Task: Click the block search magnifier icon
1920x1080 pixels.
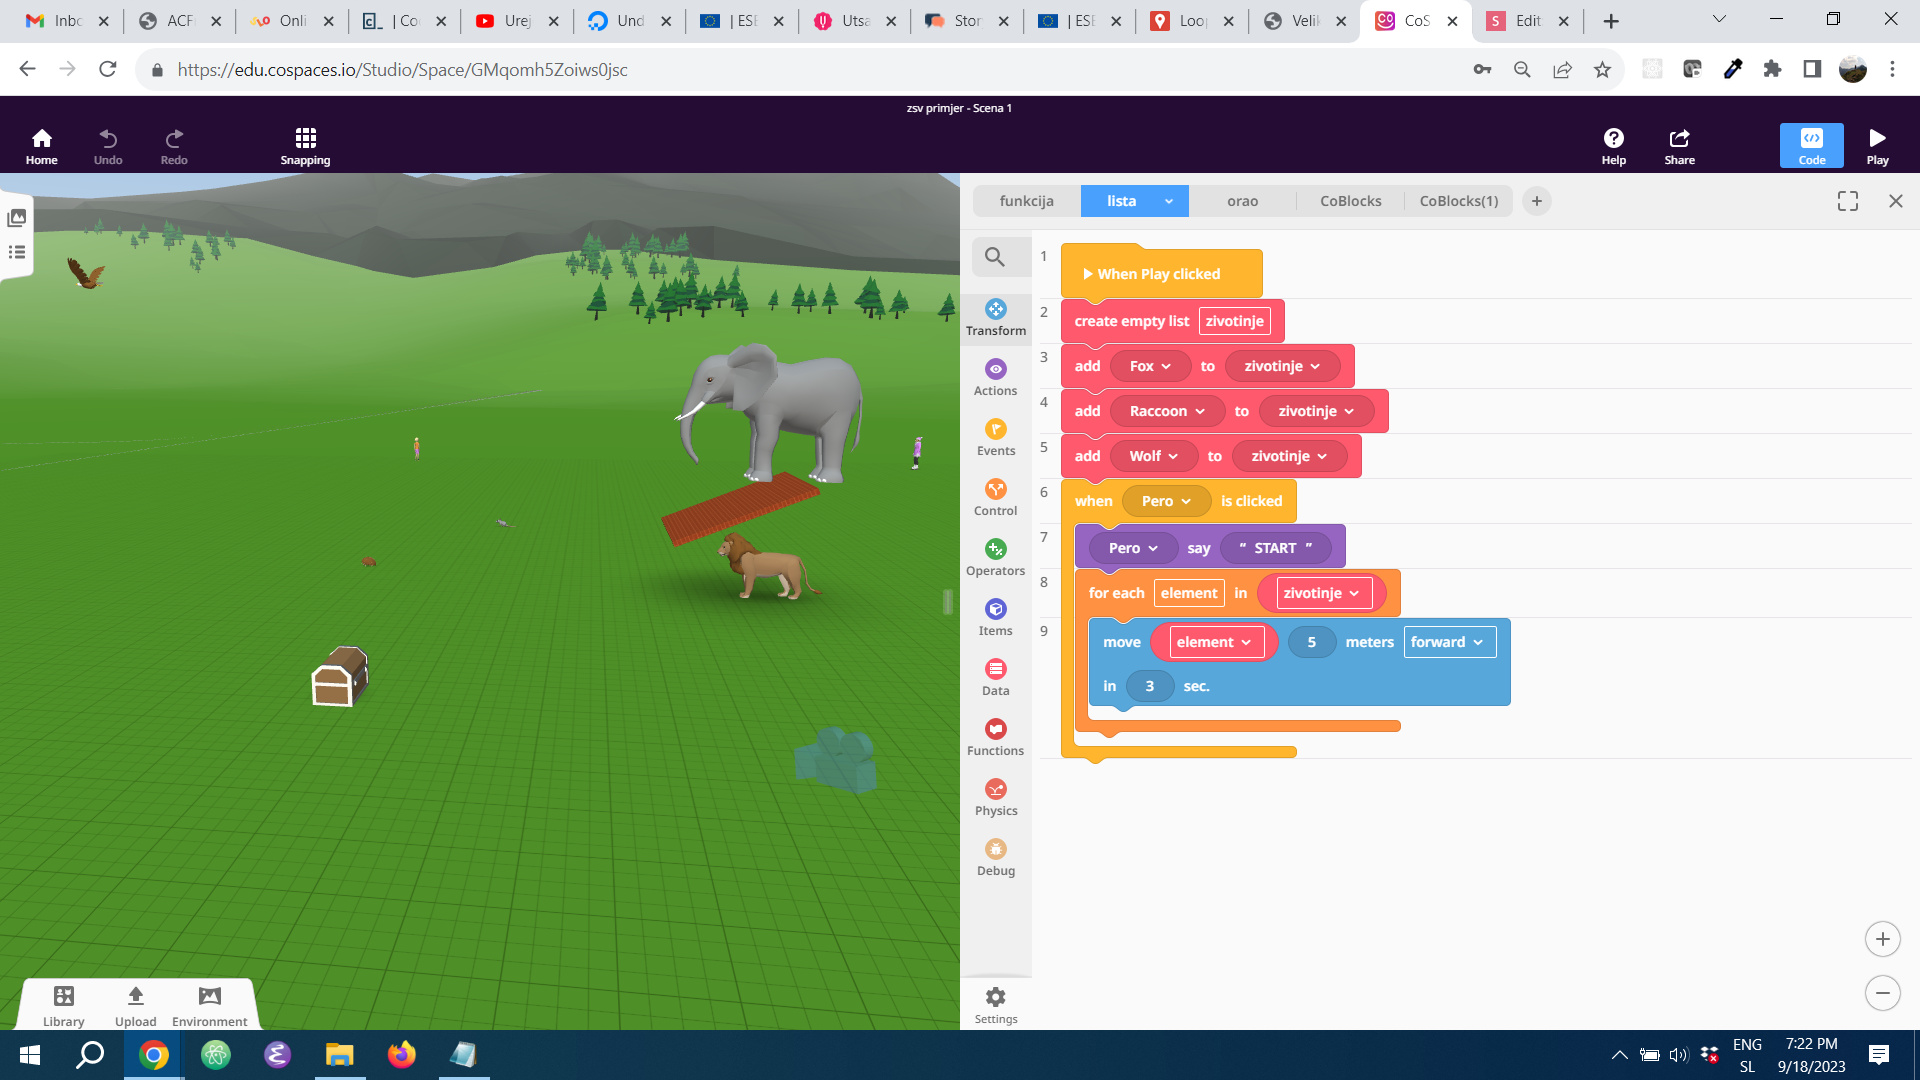Action: tap(994, 257)
